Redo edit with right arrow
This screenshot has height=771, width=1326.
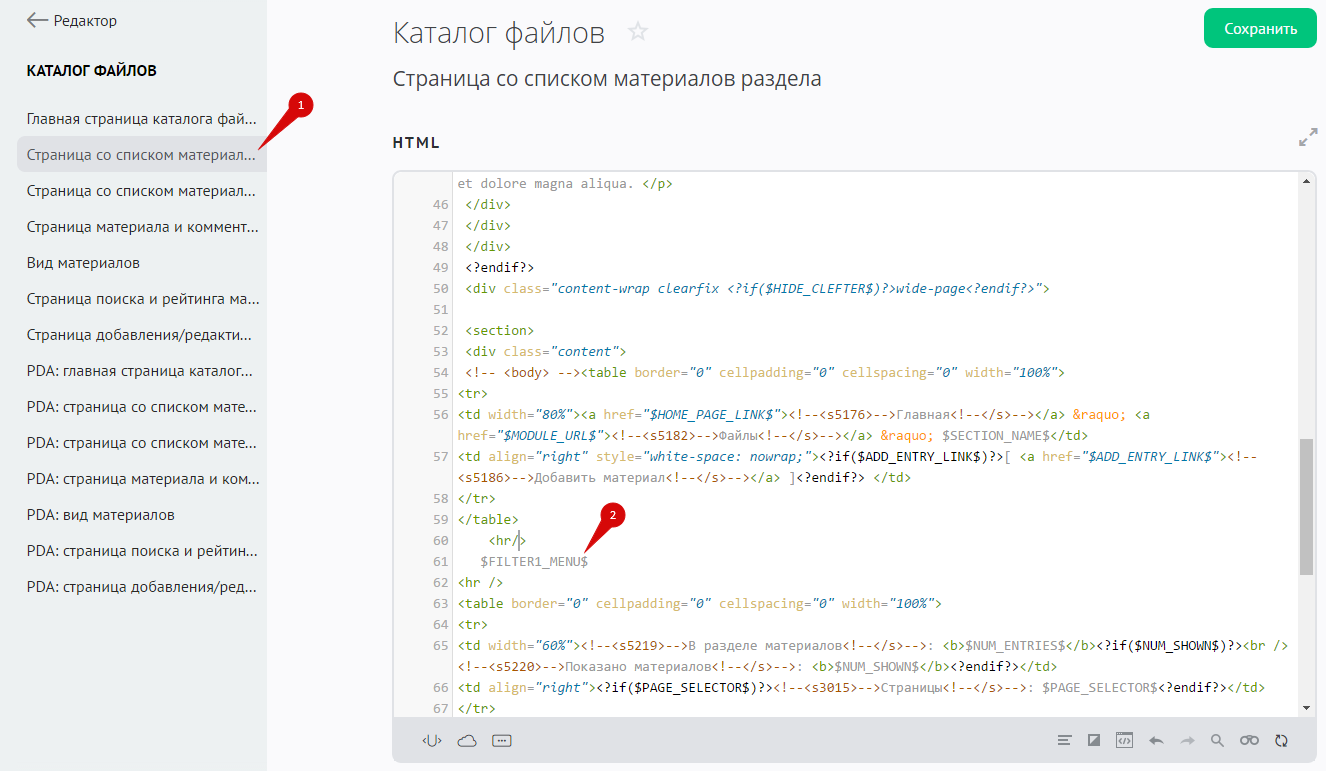click(x=1187, y=741)
